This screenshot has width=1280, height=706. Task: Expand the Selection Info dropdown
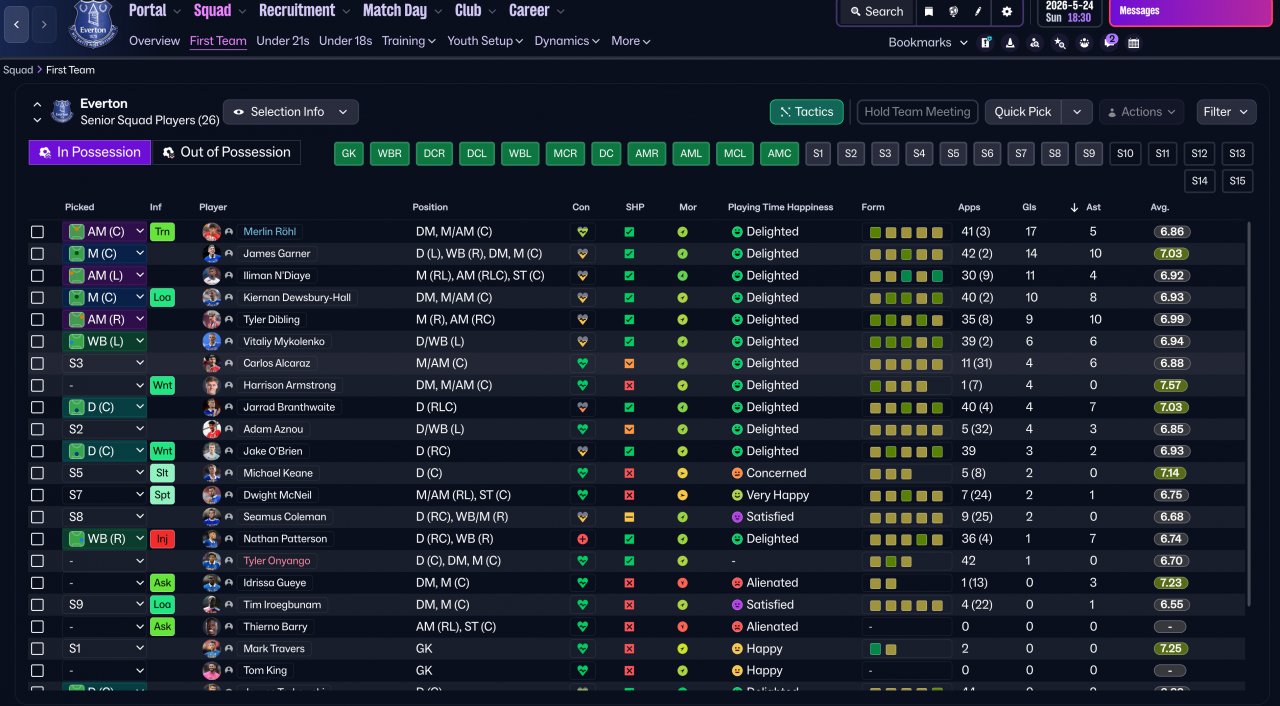click(290, 112)
